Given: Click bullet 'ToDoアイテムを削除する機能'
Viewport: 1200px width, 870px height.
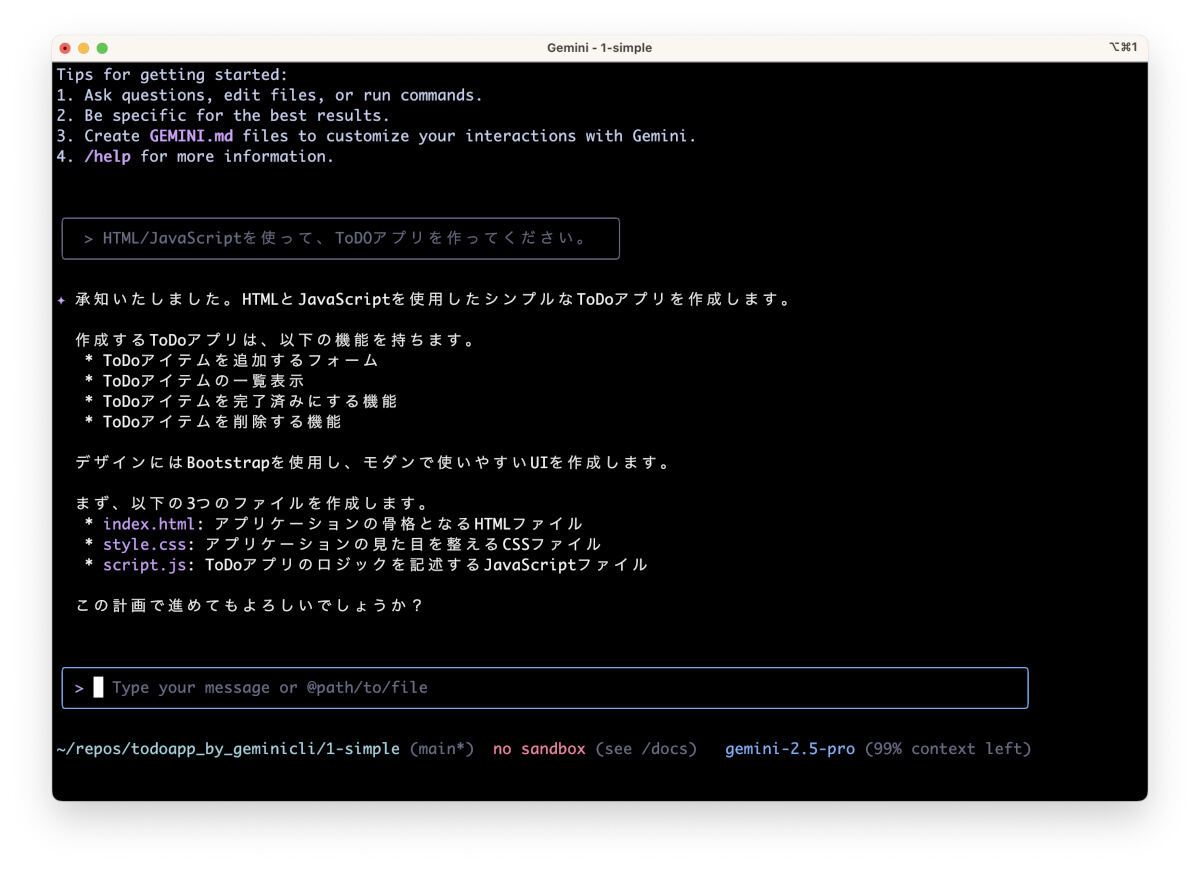Looking at the screenshot, I should point(222,422).
